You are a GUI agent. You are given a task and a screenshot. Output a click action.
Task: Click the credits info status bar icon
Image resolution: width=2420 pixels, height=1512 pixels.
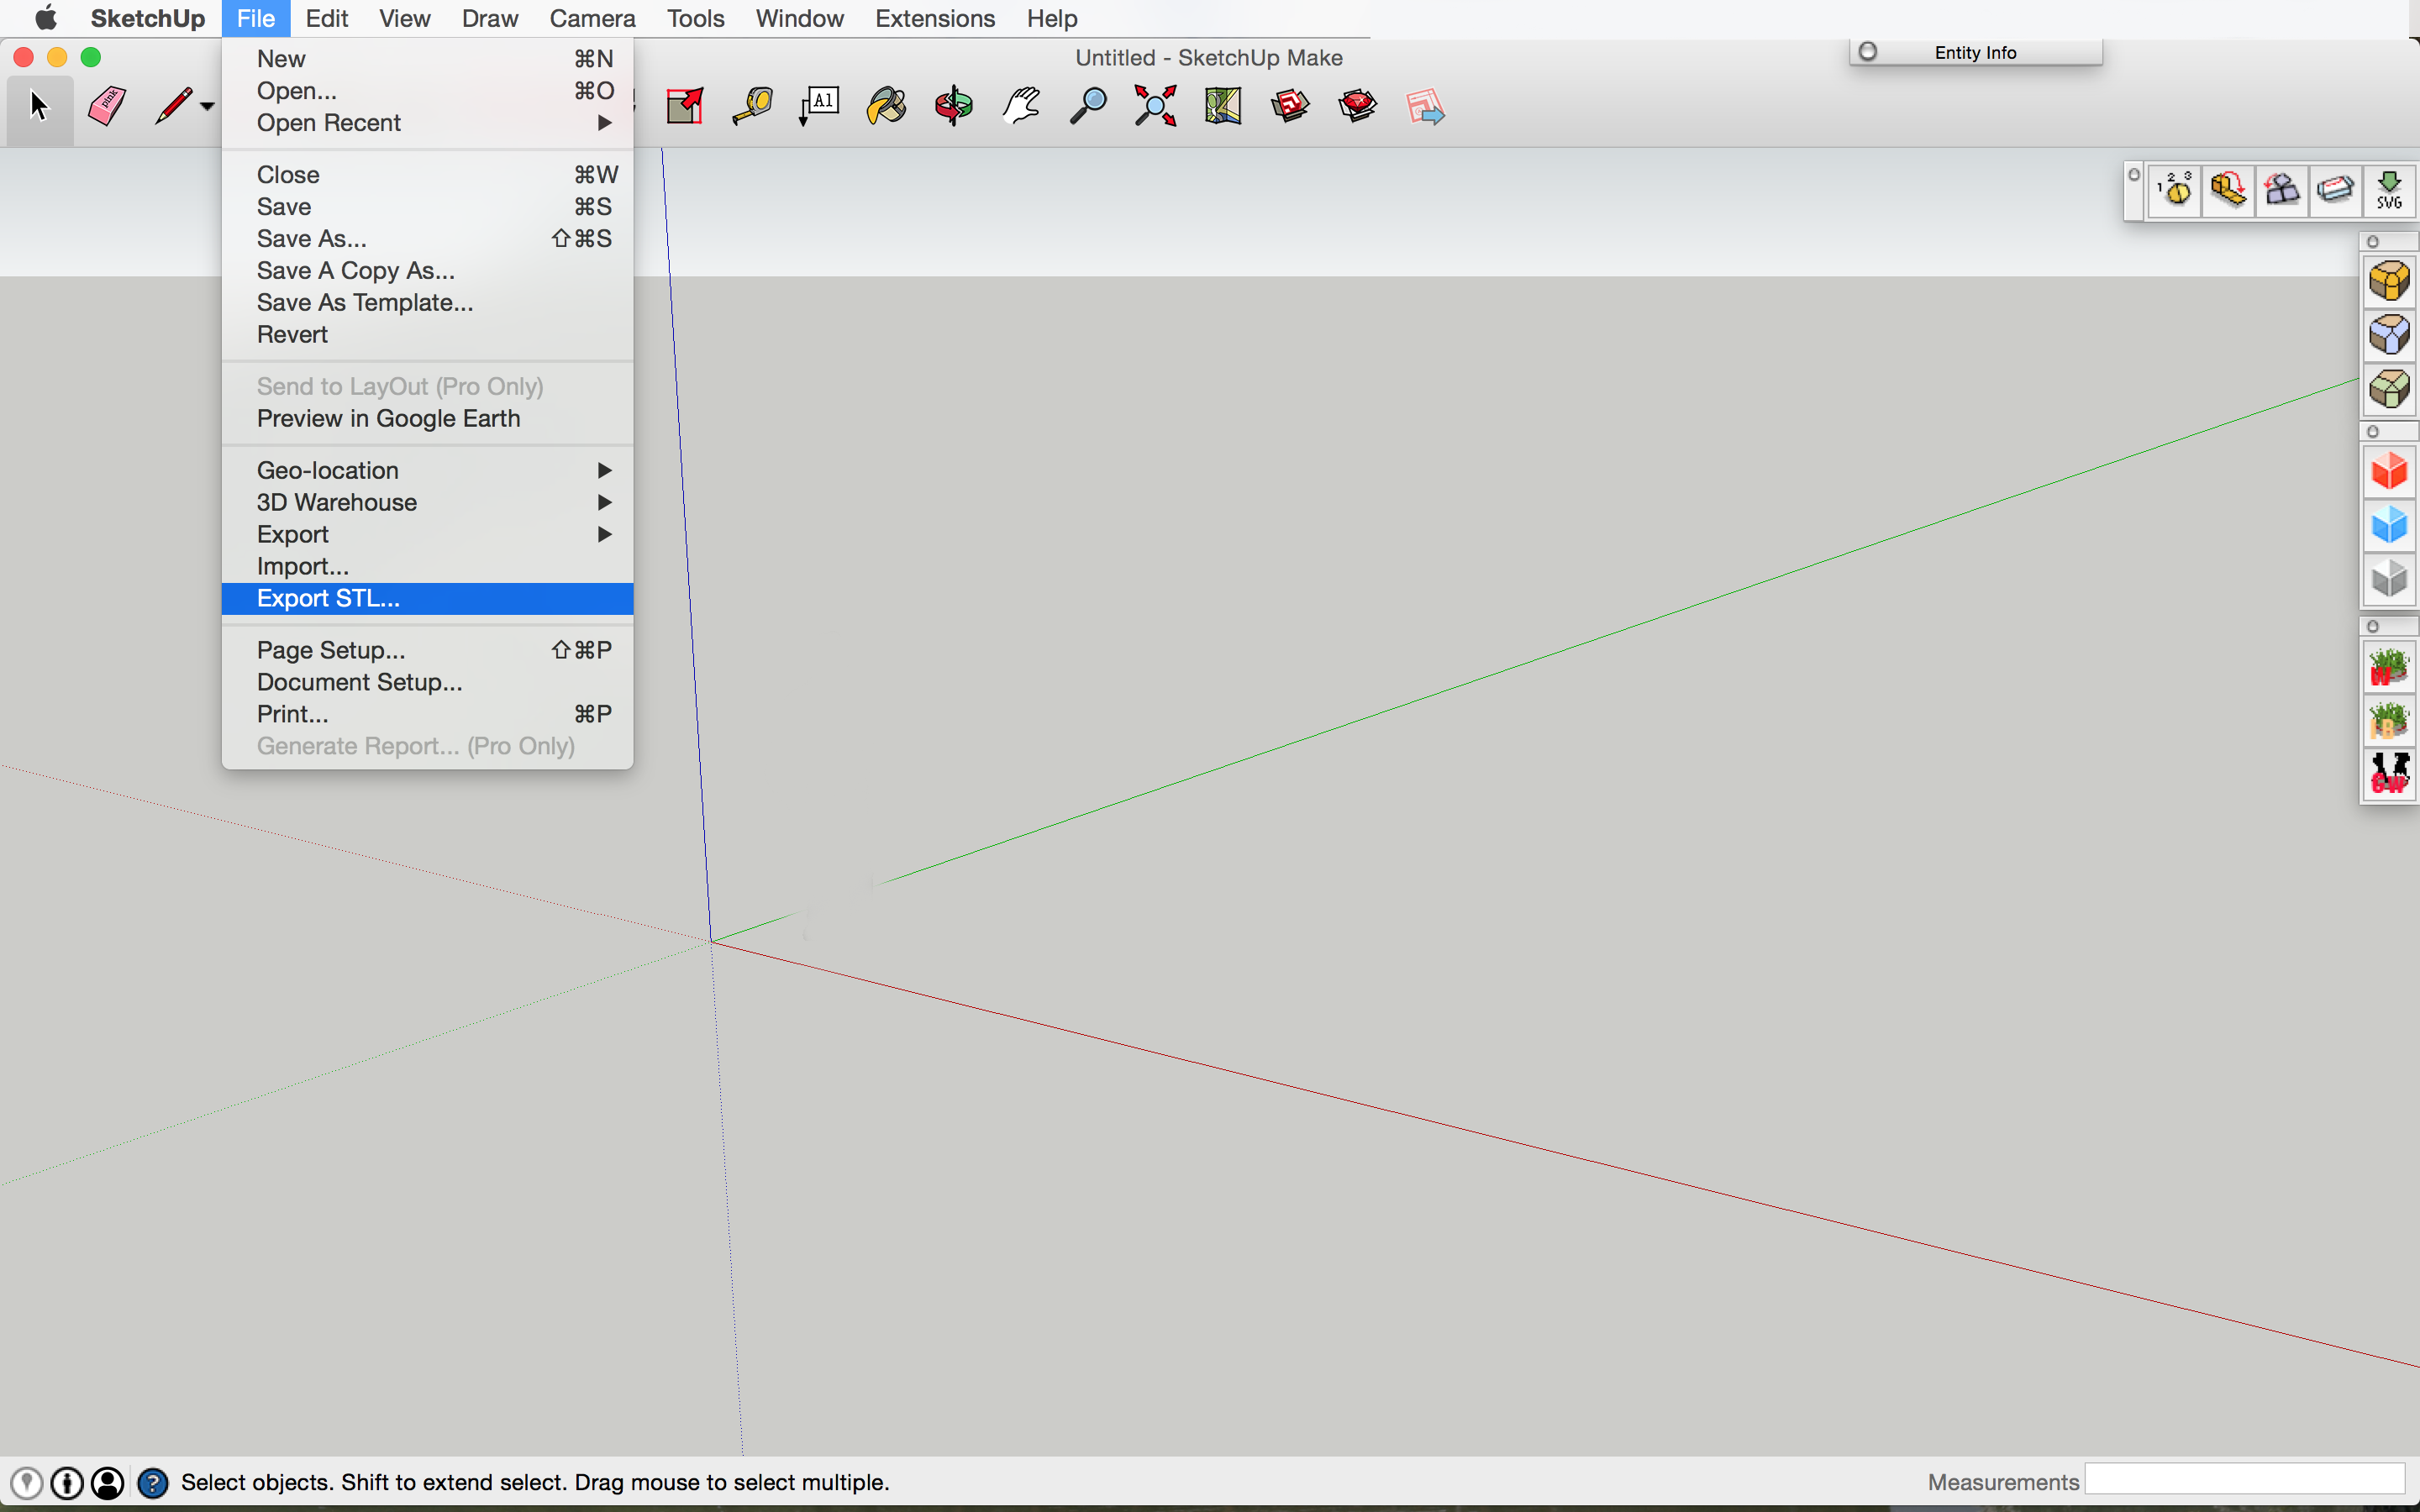tap(67, 1482)
